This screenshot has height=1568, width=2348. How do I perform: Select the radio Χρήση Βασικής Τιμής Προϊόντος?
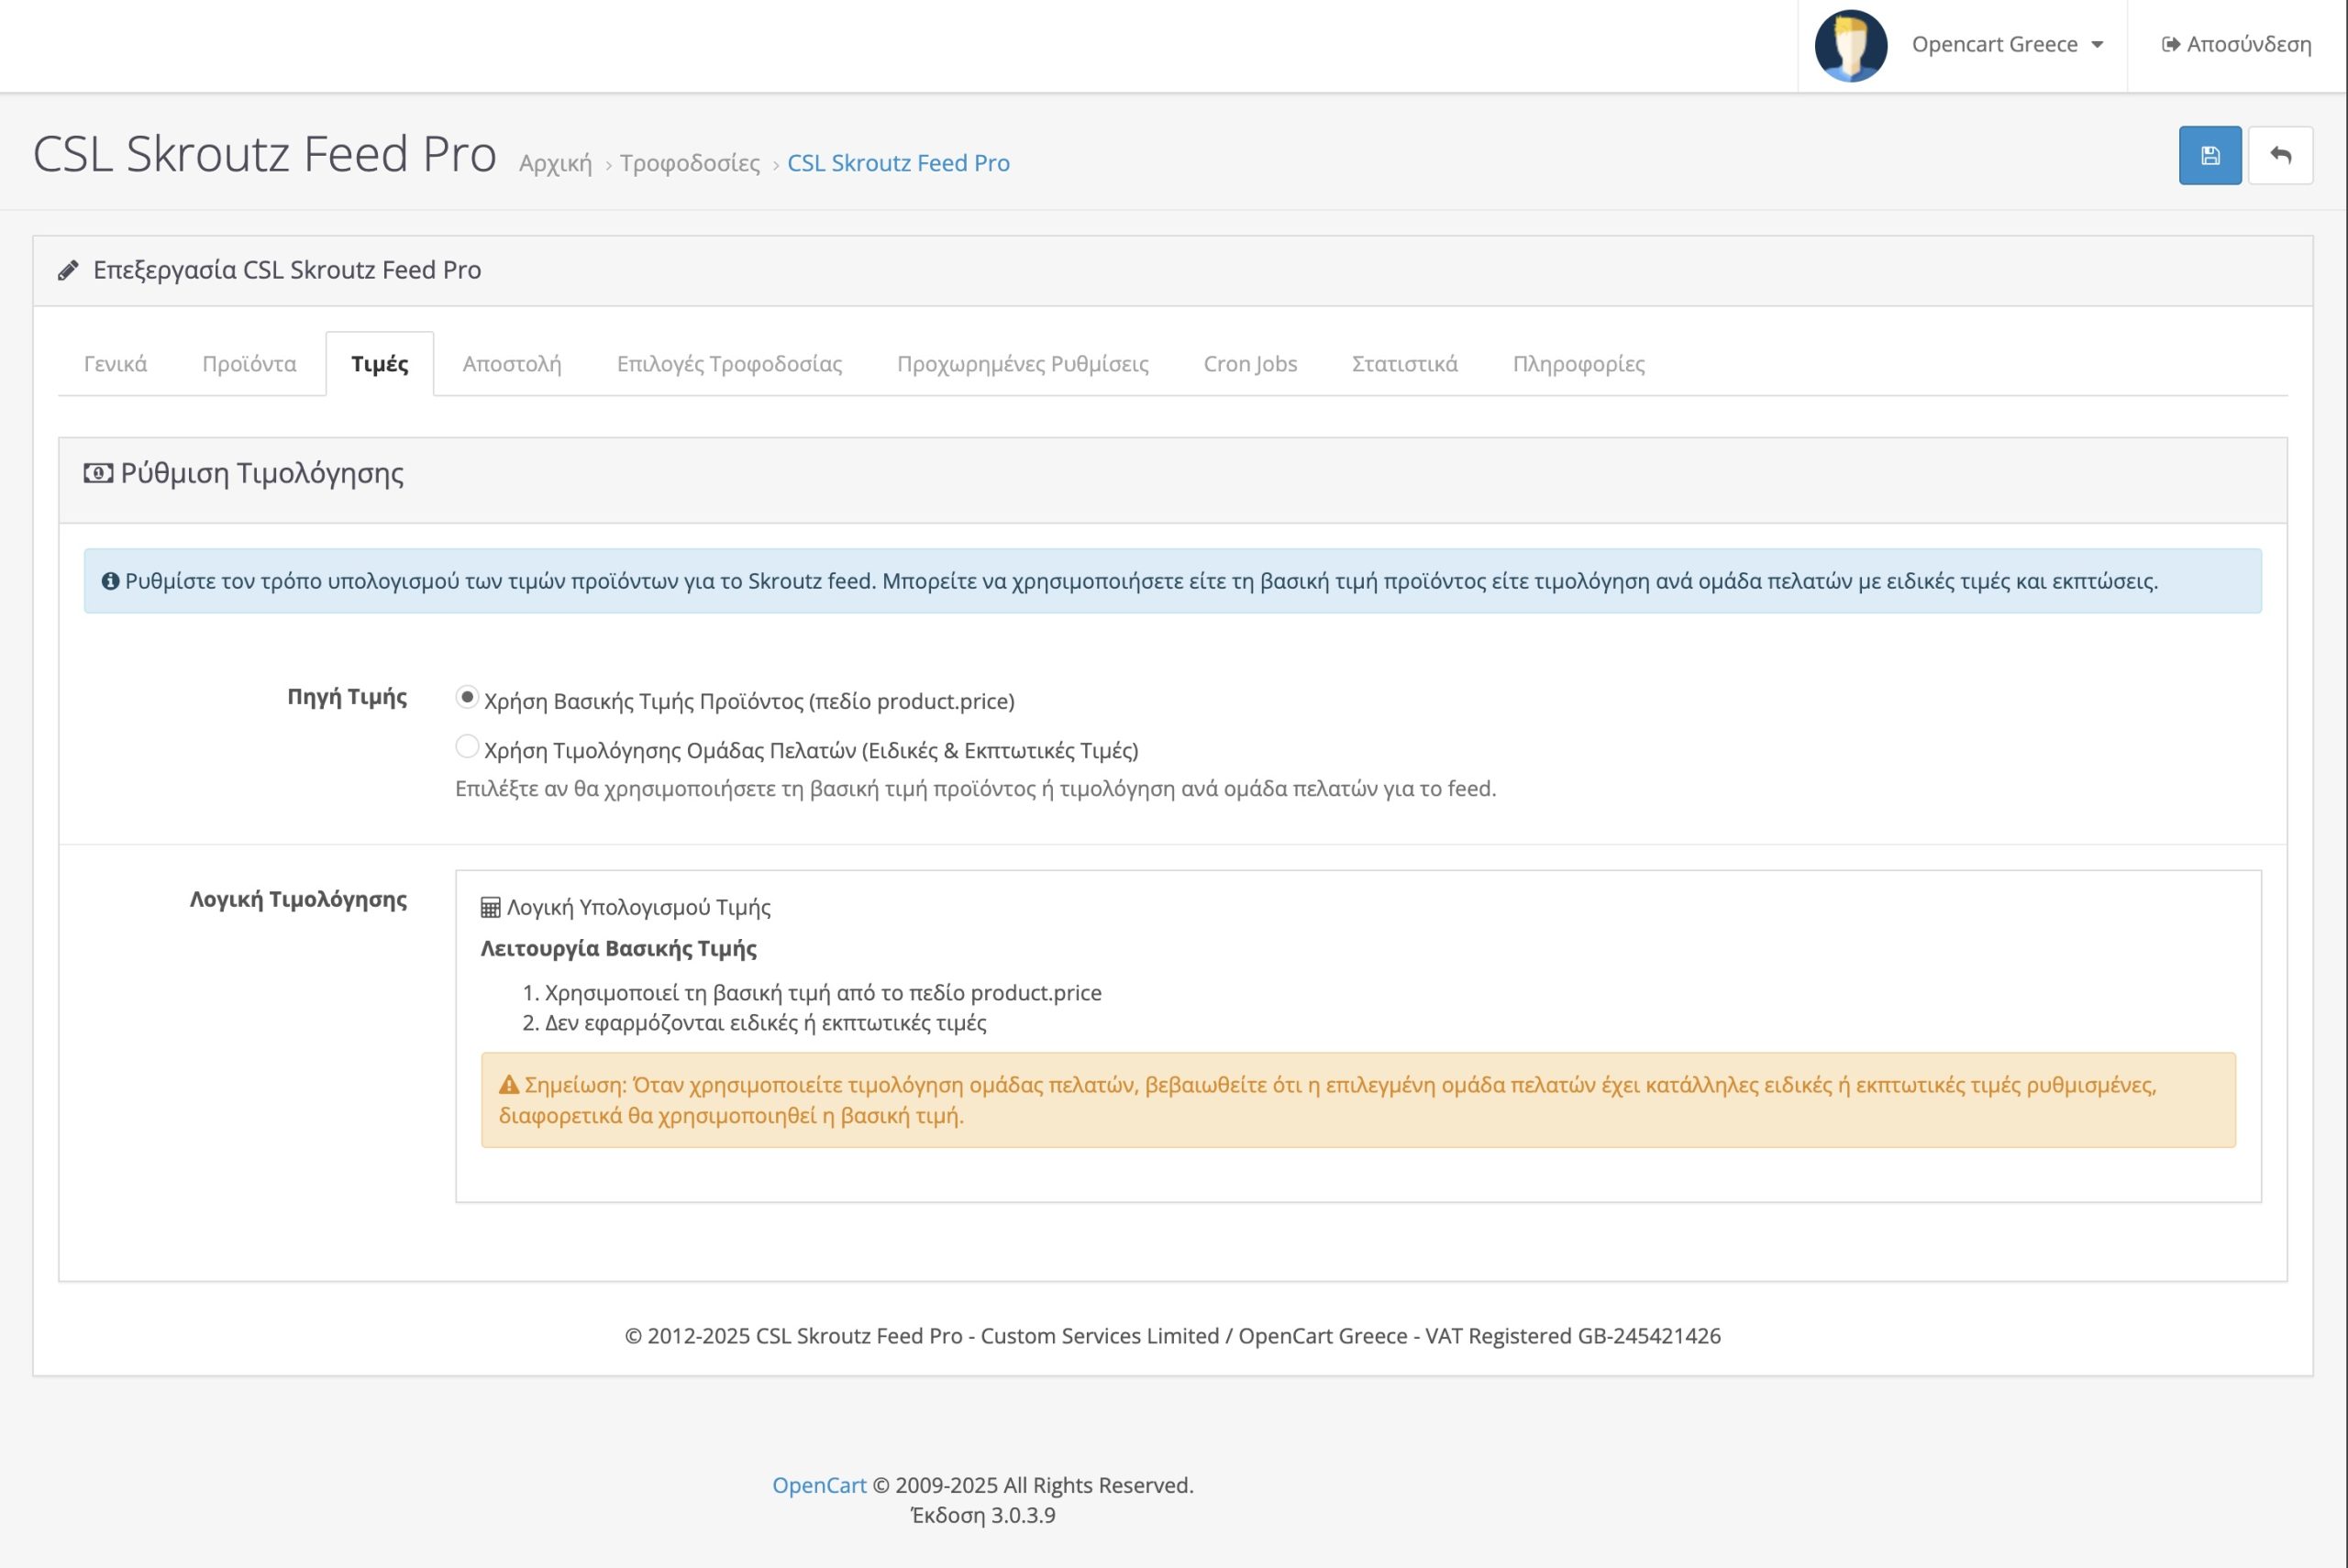[x=467, y=697]
